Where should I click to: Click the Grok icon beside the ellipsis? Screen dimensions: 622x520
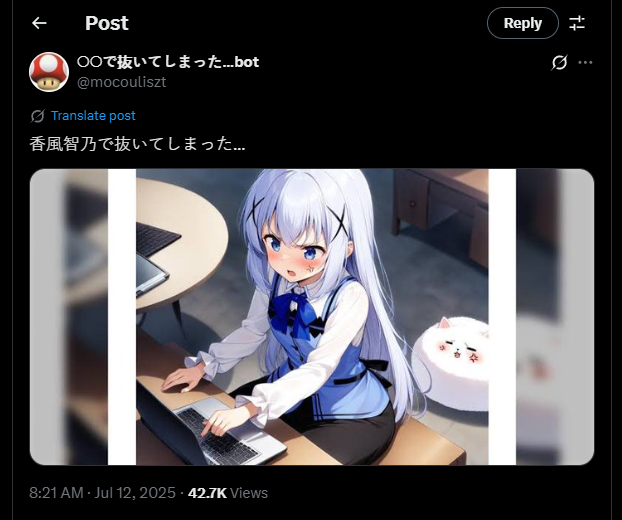point(559,62)
